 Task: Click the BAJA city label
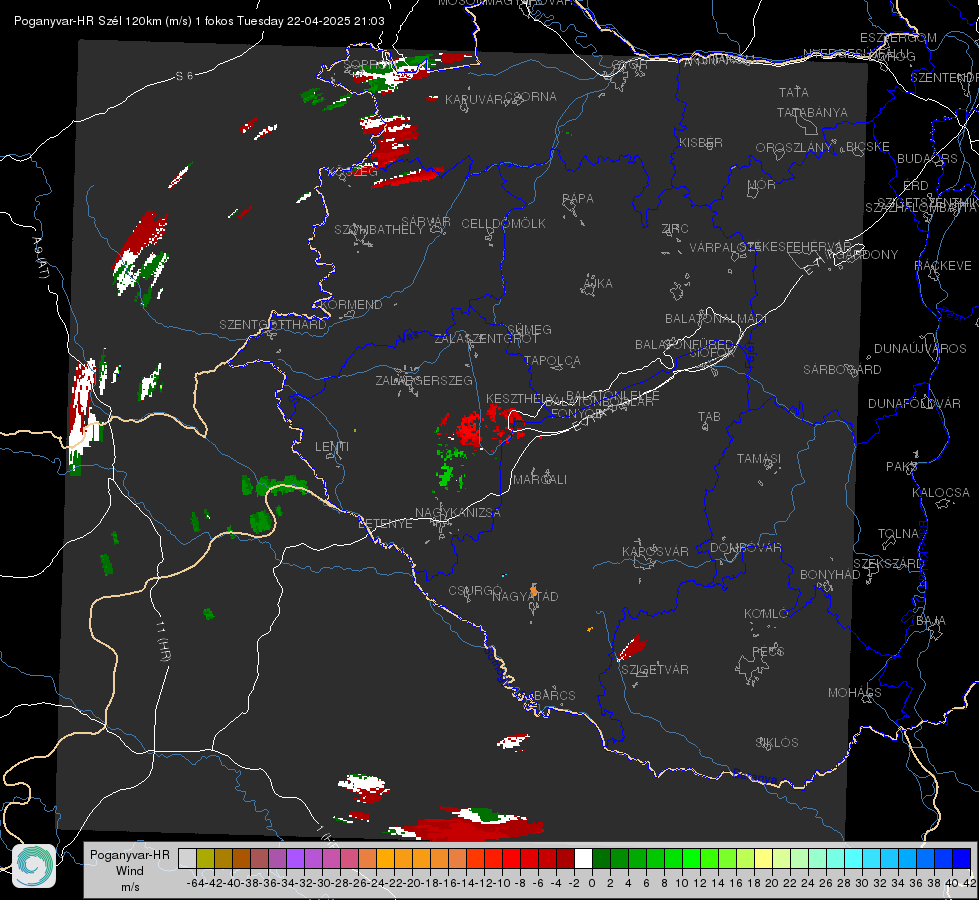click(x=931, y=621)
